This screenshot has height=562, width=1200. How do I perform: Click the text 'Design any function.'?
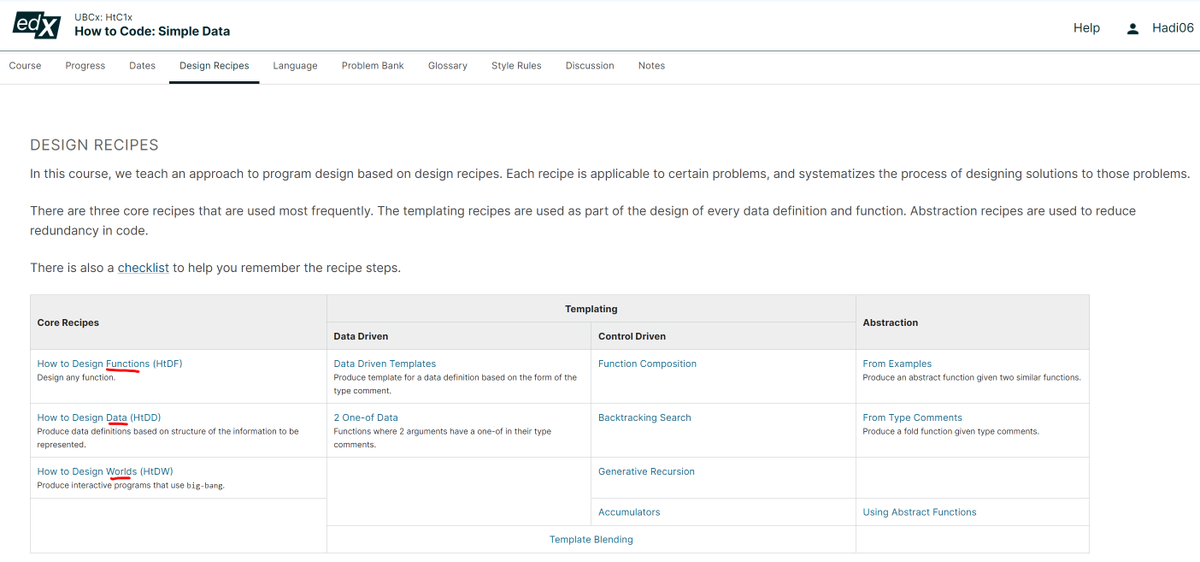tap(76, 378)
